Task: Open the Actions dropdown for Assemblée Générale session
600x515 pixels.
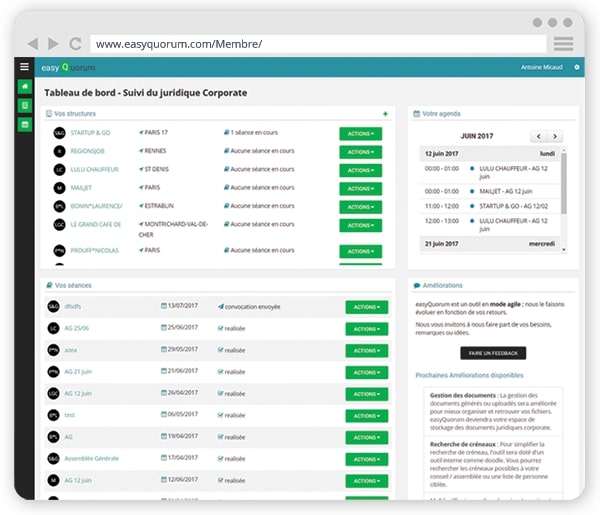Action: pos(366,459)
